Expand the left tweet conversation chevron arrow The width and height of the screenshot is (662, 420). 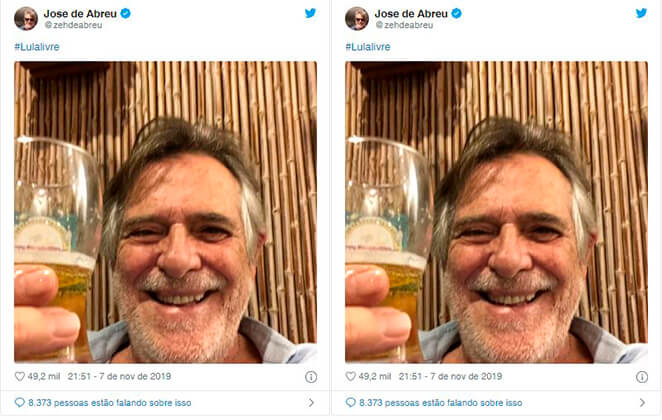coord(310,402)
